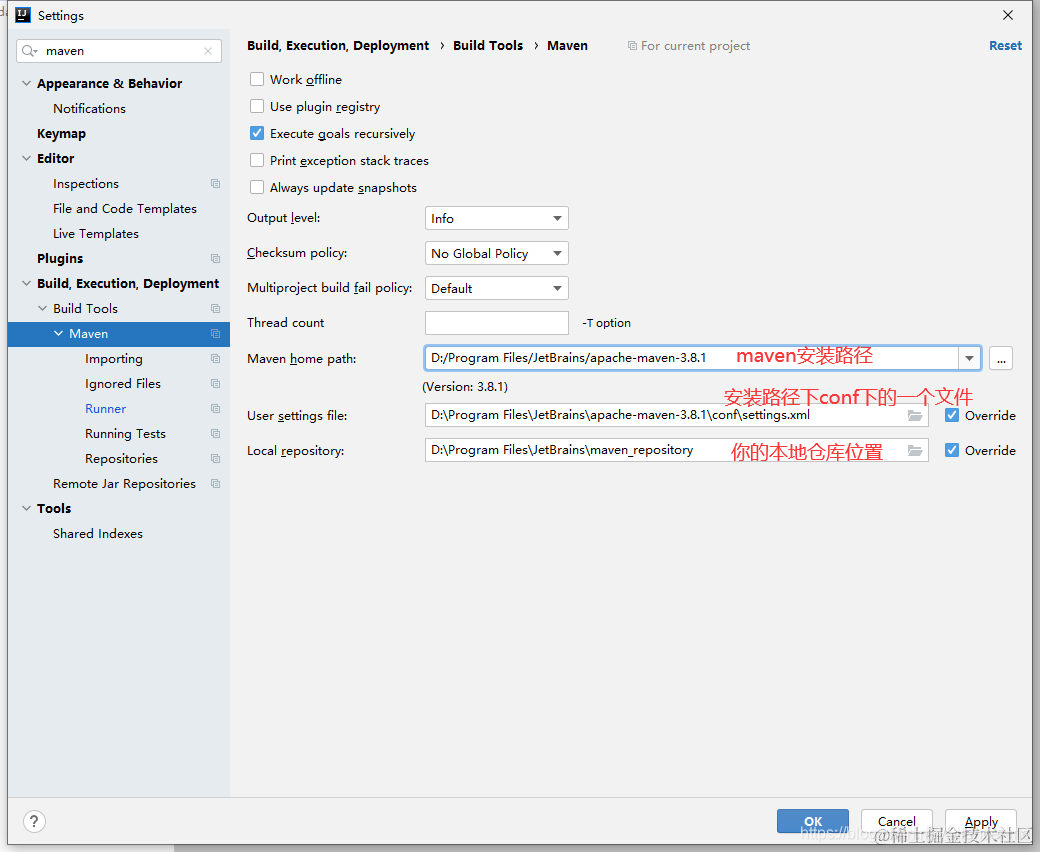Click project-level icon next to Plugins

216,259
